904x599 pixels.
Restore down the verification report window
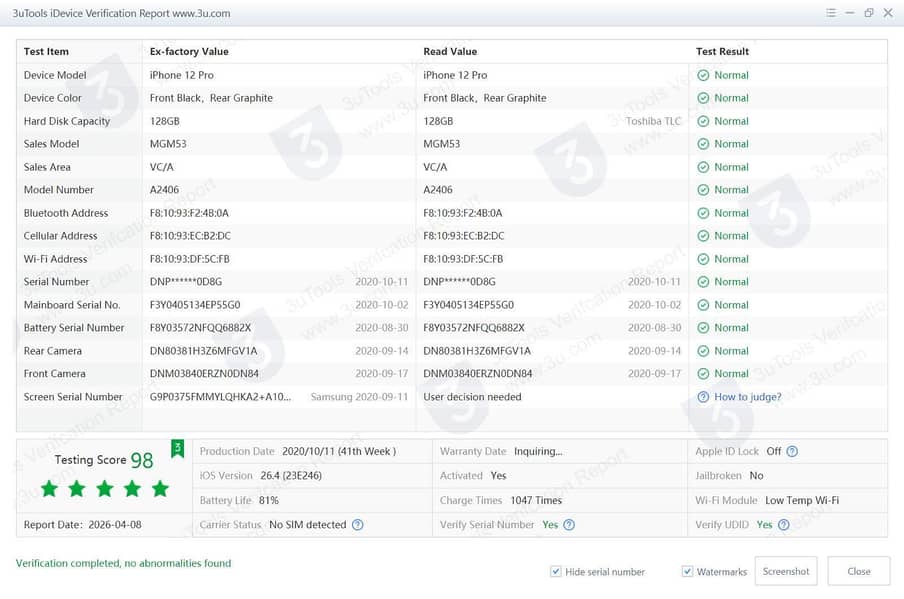coord(869,13)
